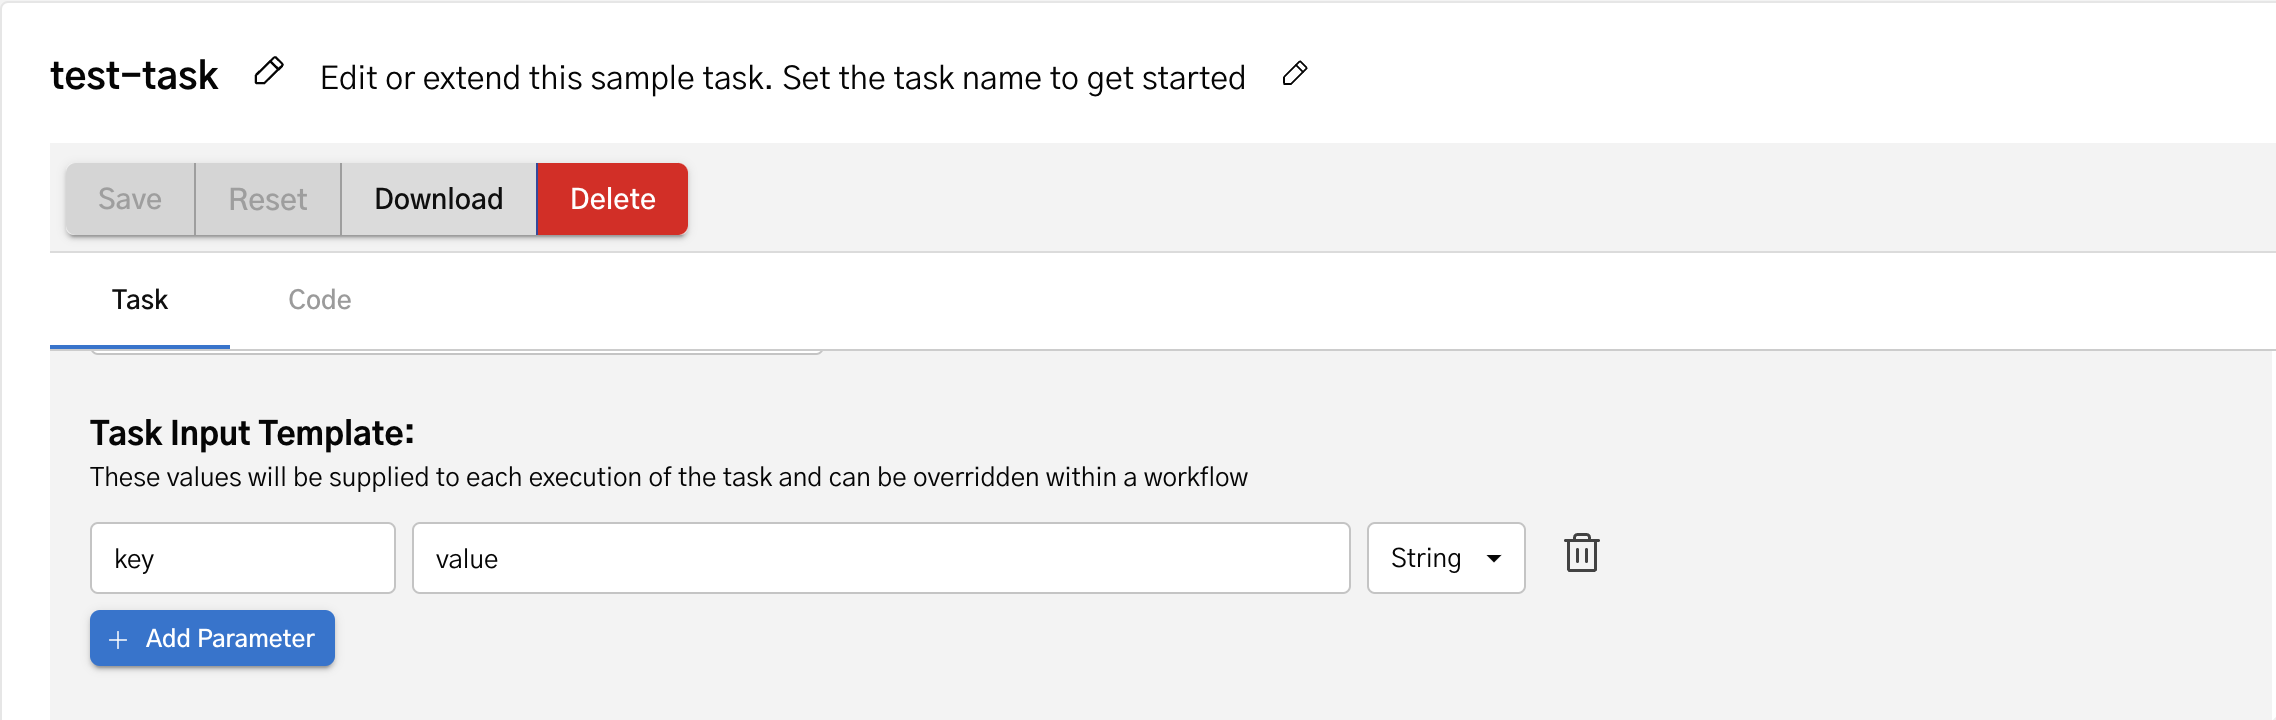Edit the task description using its pencil icon

1295,74
